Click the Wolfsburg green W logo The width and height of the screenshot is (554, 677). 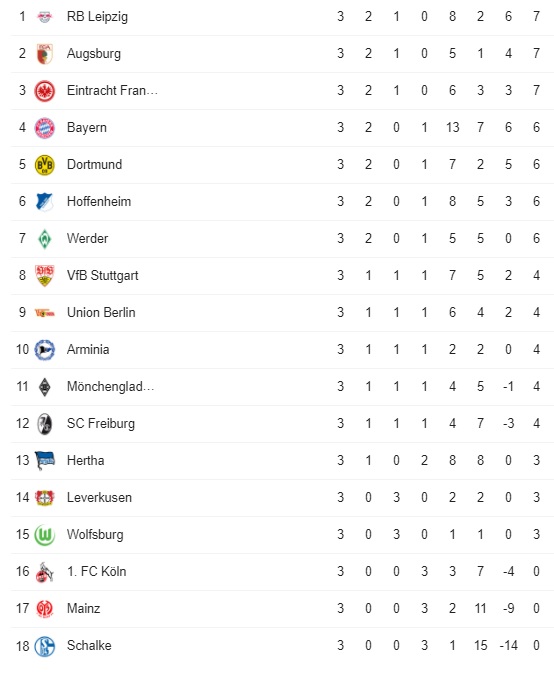(x=44, y=535)
